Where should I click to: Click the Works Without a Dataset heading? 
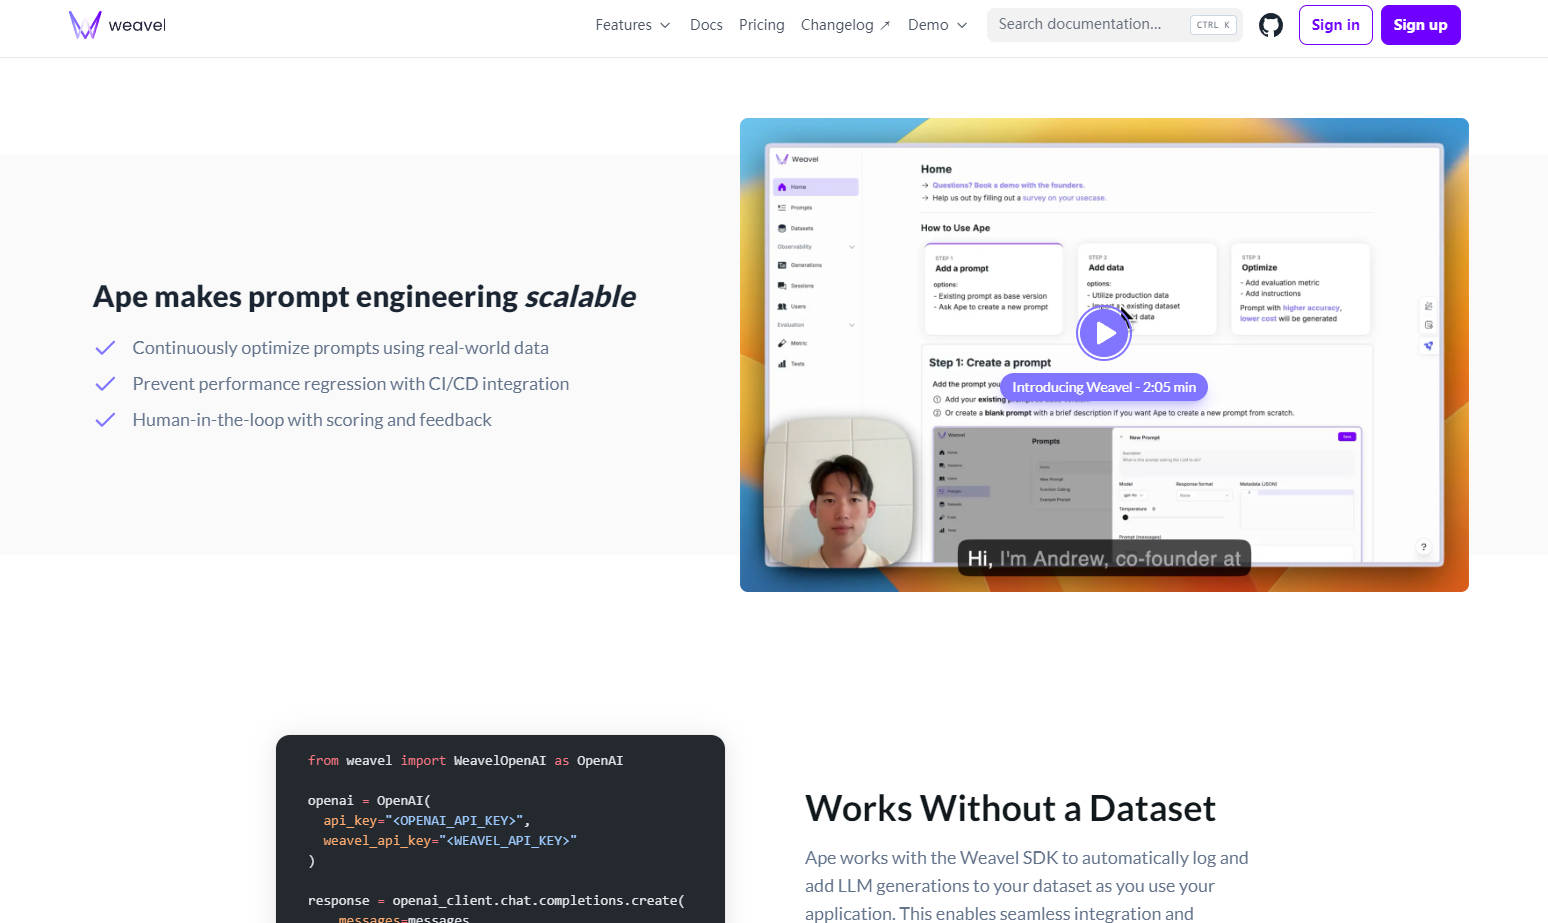point(1010,808)
